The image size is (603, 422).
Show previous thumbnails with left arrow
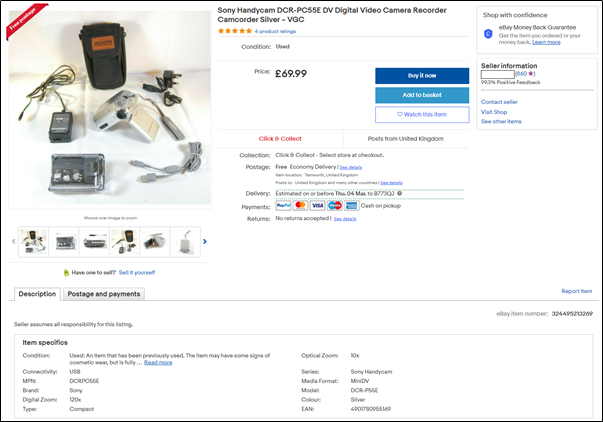click(x=13, y=242)
